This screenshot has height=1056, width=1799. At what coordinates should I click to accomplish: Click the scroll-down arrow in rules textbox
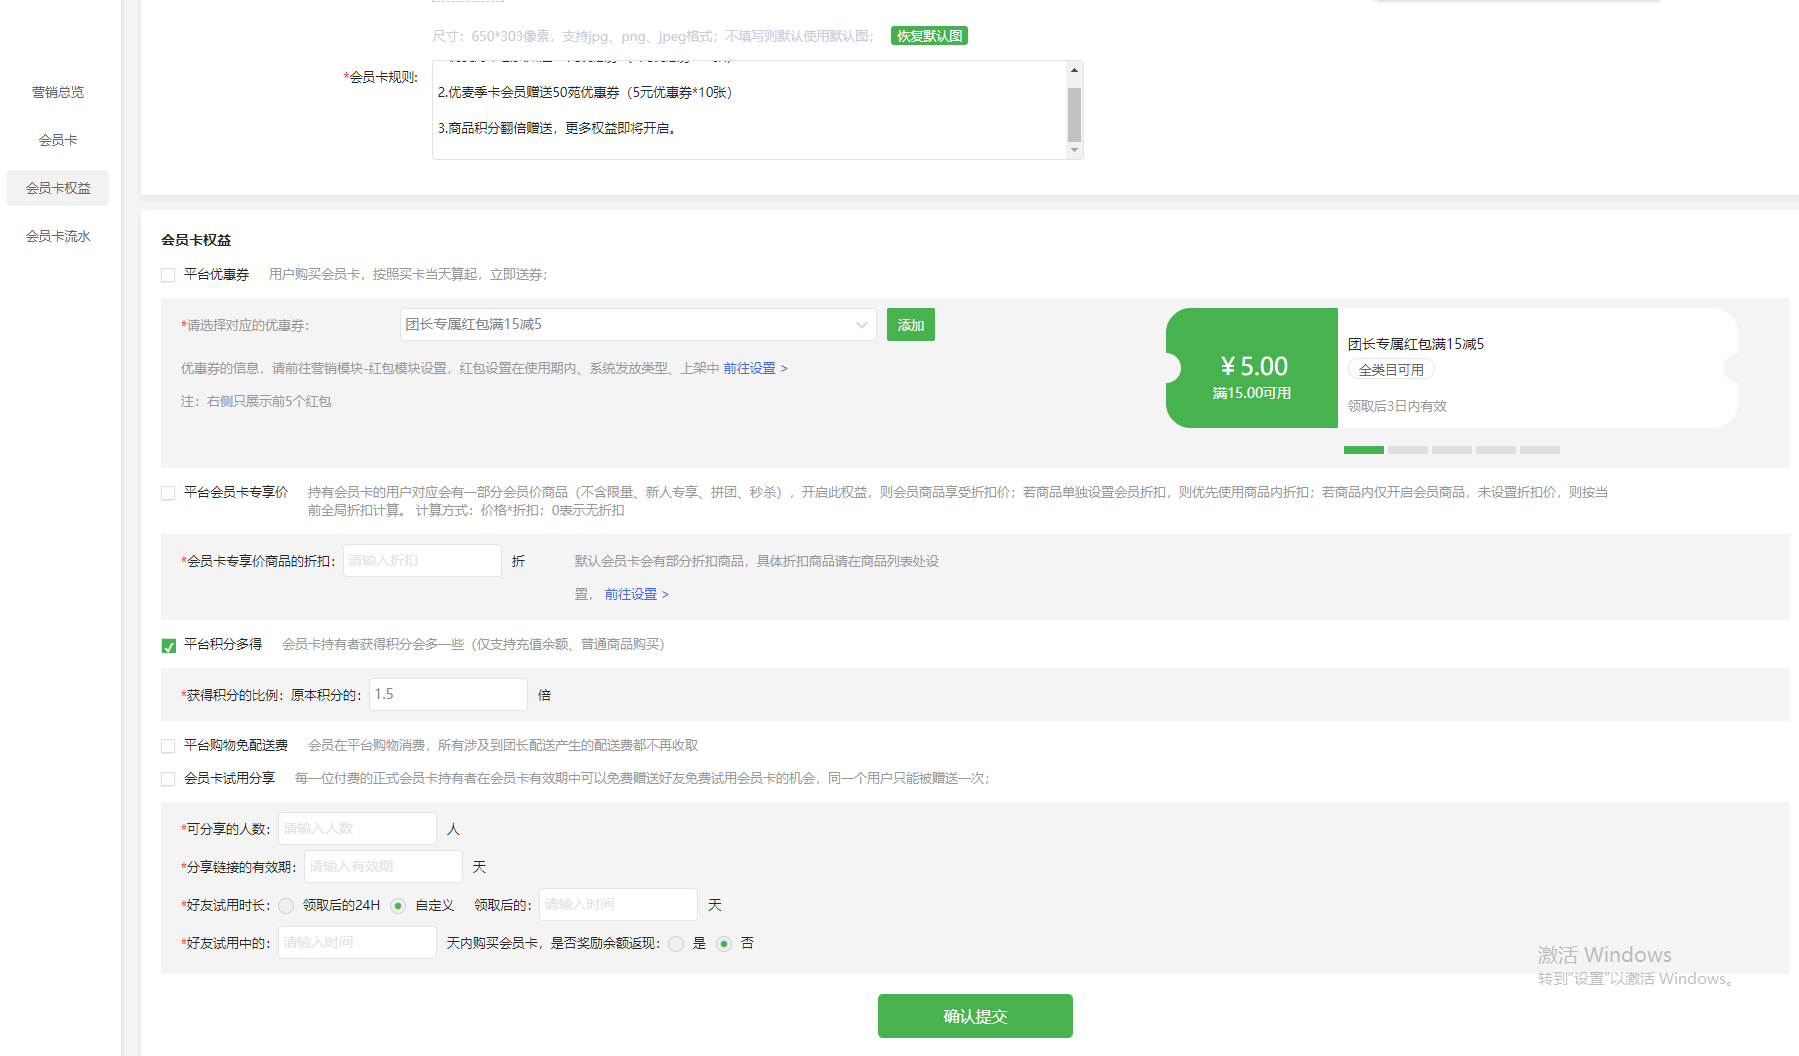(x=1074, y=150)
